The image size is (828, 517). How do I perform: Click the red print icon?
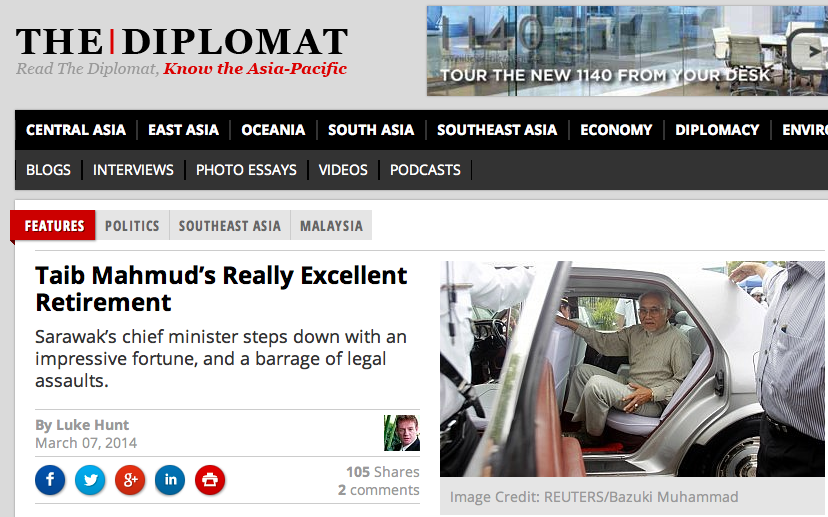[210, 480]
